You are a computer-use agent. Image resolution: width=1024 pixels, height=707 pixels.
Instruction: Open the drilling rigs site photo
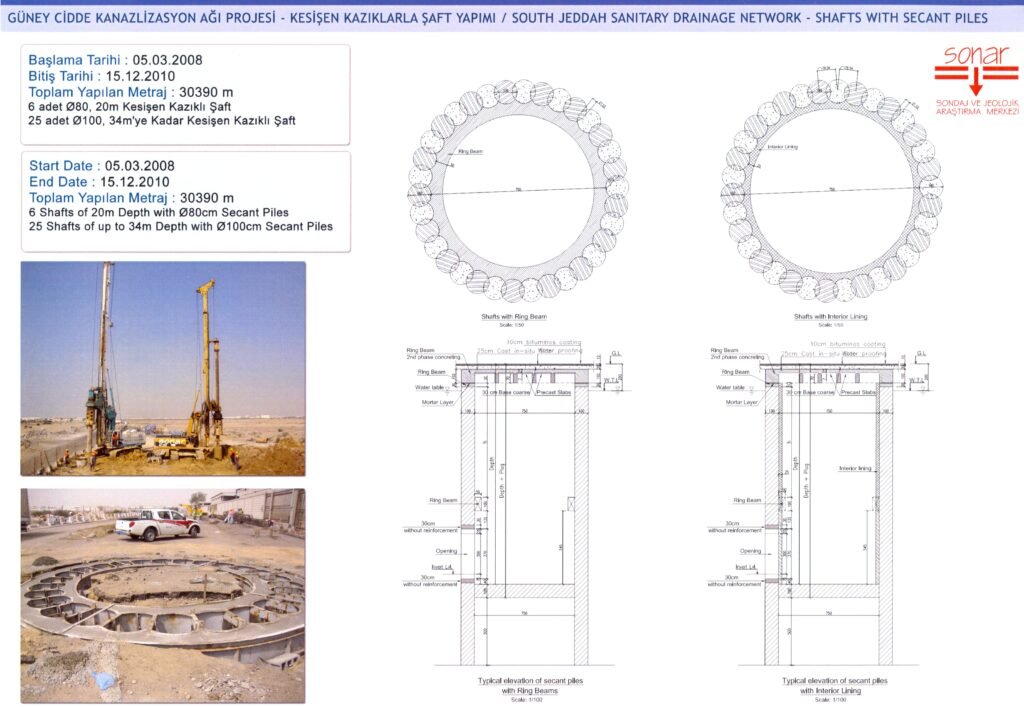163,368
